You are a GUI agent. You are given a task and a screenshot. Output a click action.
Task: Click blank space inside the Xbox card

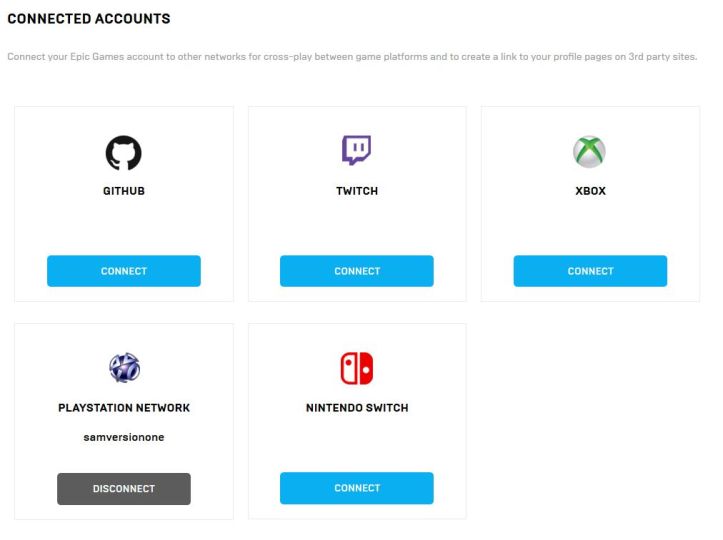[x=590, y=225]
